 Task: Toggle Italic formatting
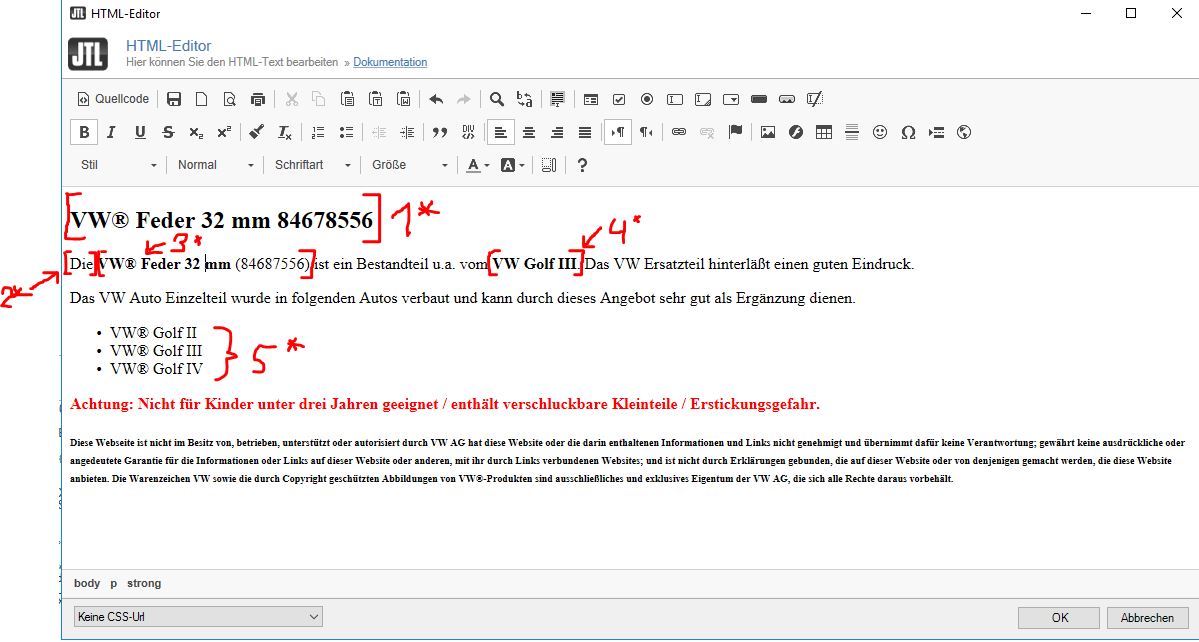tap(112, 132)
